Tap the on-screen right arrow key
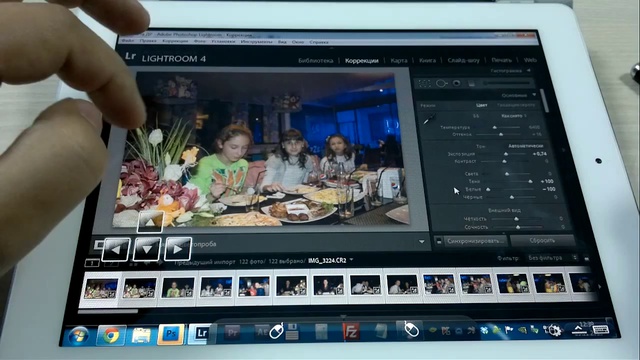 pos(178,248)
